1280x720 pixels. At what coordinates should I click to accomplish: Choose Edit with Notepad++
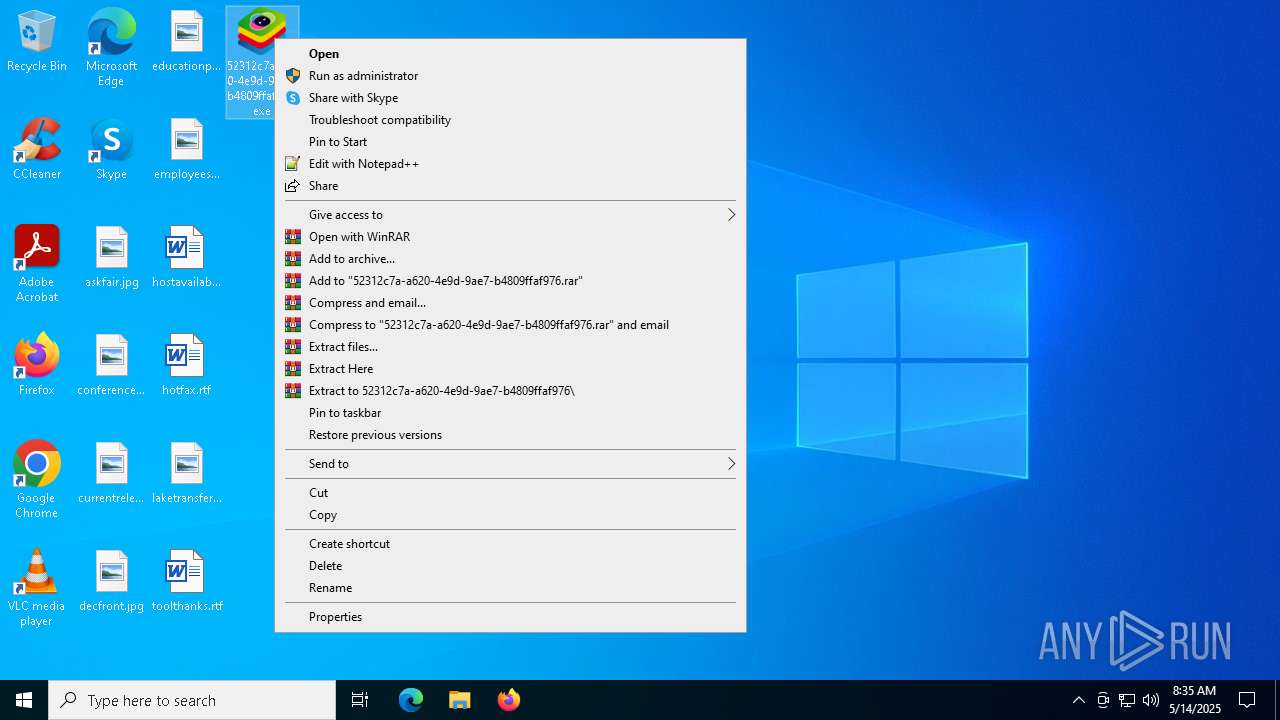[x=510, y=164]
